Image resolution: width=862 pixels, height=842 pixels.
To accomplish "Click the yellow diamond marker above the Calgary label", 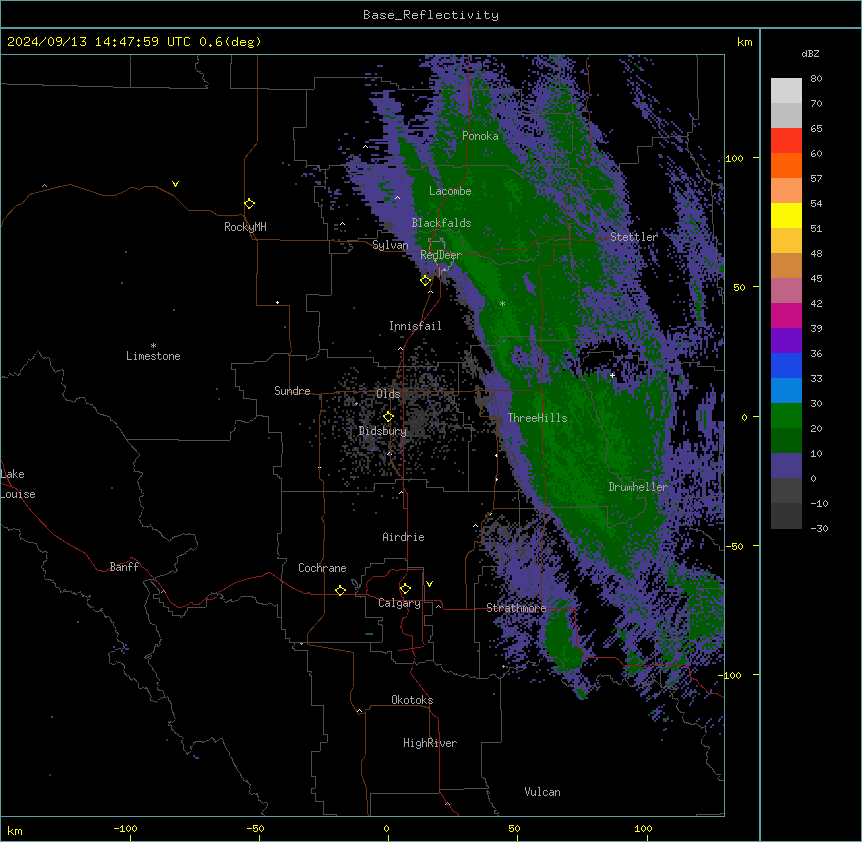I will coord(406,589).
